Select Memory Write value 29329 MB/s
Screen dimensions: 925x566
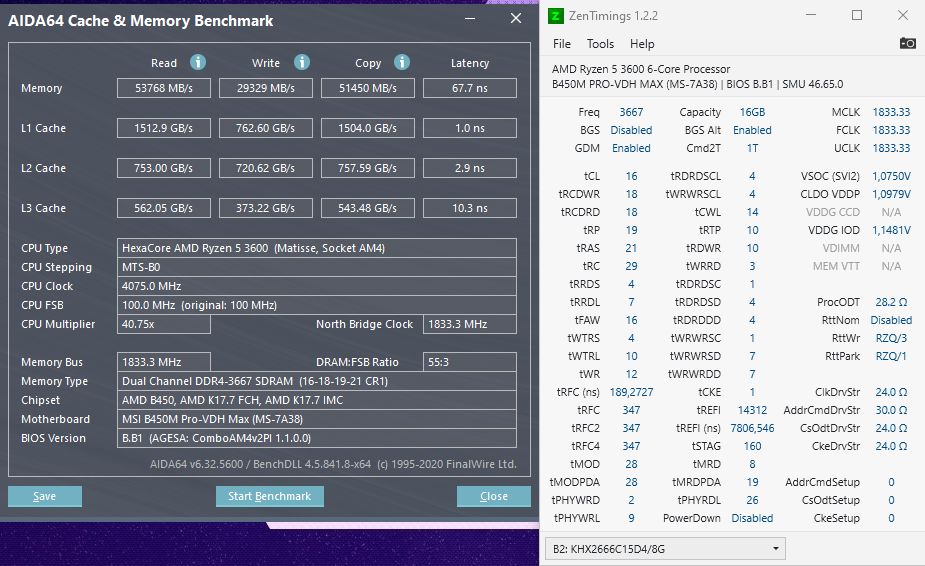point(265,88)
